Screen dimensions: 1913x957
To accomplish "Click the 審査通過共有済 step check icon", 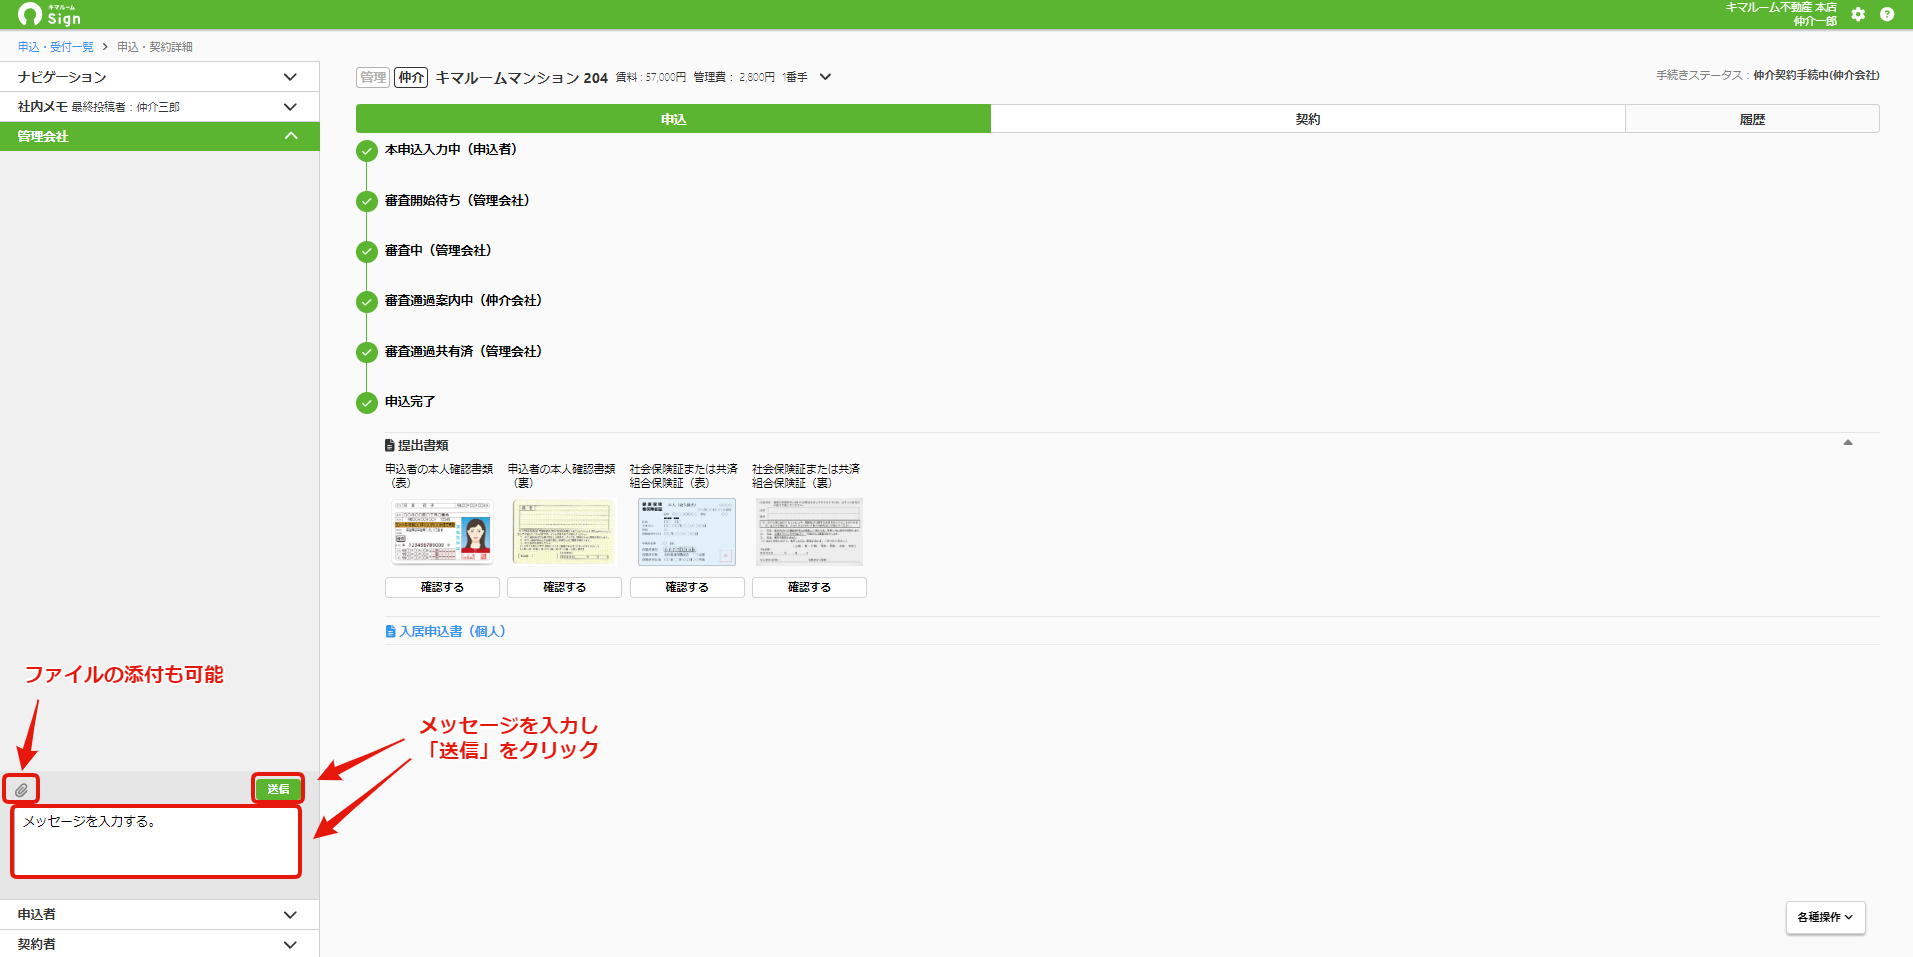I will point(367,352).
